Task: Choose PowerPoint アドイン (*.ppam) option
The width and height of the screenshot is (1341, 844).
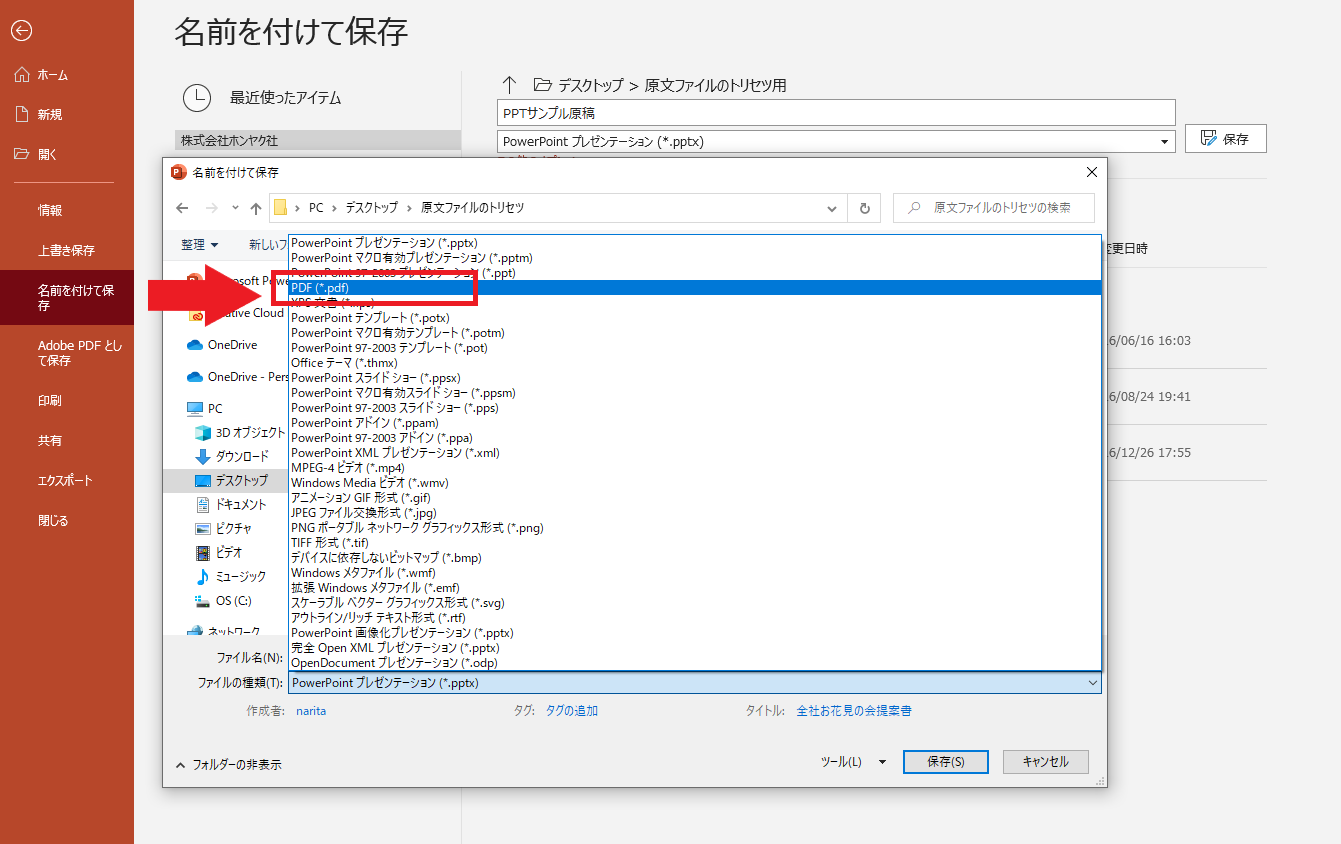Action: coord(695,423)
